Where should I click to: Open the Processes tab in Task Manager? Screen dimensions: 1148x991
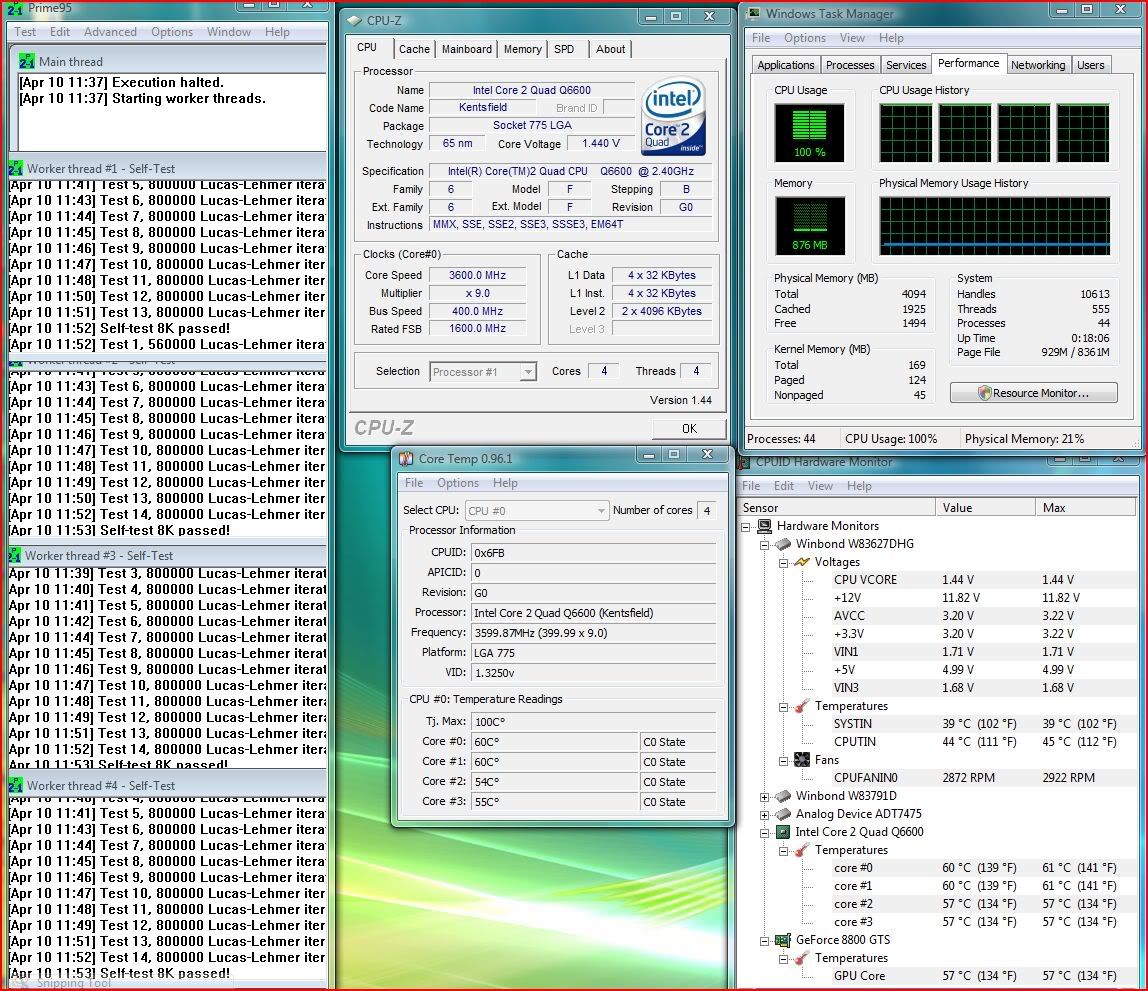coord(849,64)
